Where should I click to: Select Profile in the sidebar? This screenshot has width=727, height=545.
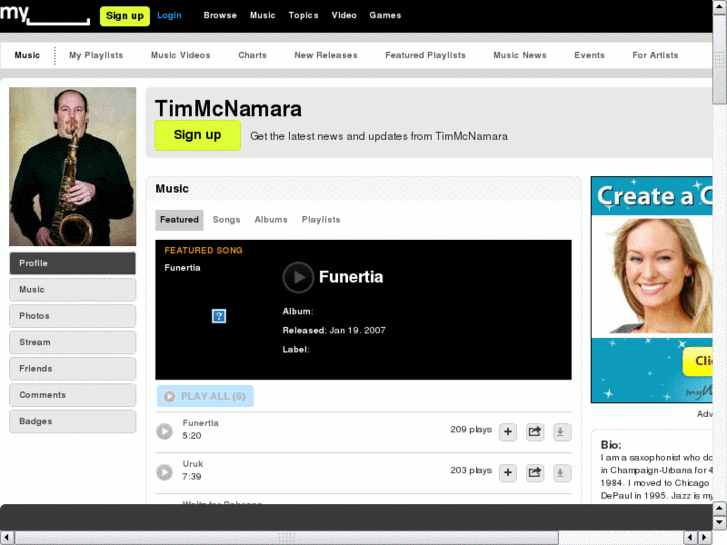click(72, 263)
